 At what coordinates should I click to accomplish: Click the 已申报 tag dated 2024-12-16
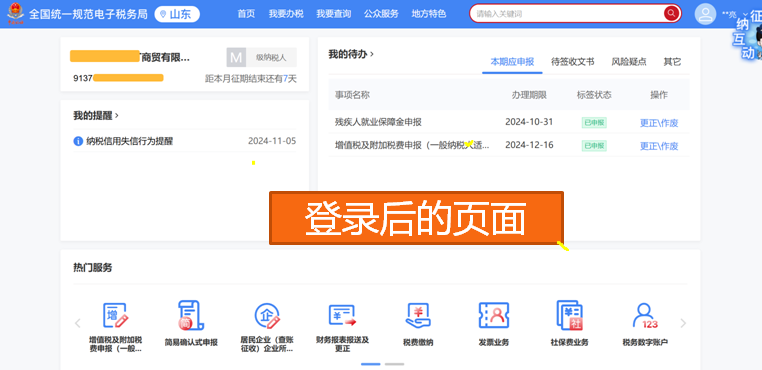coord(594,145)
